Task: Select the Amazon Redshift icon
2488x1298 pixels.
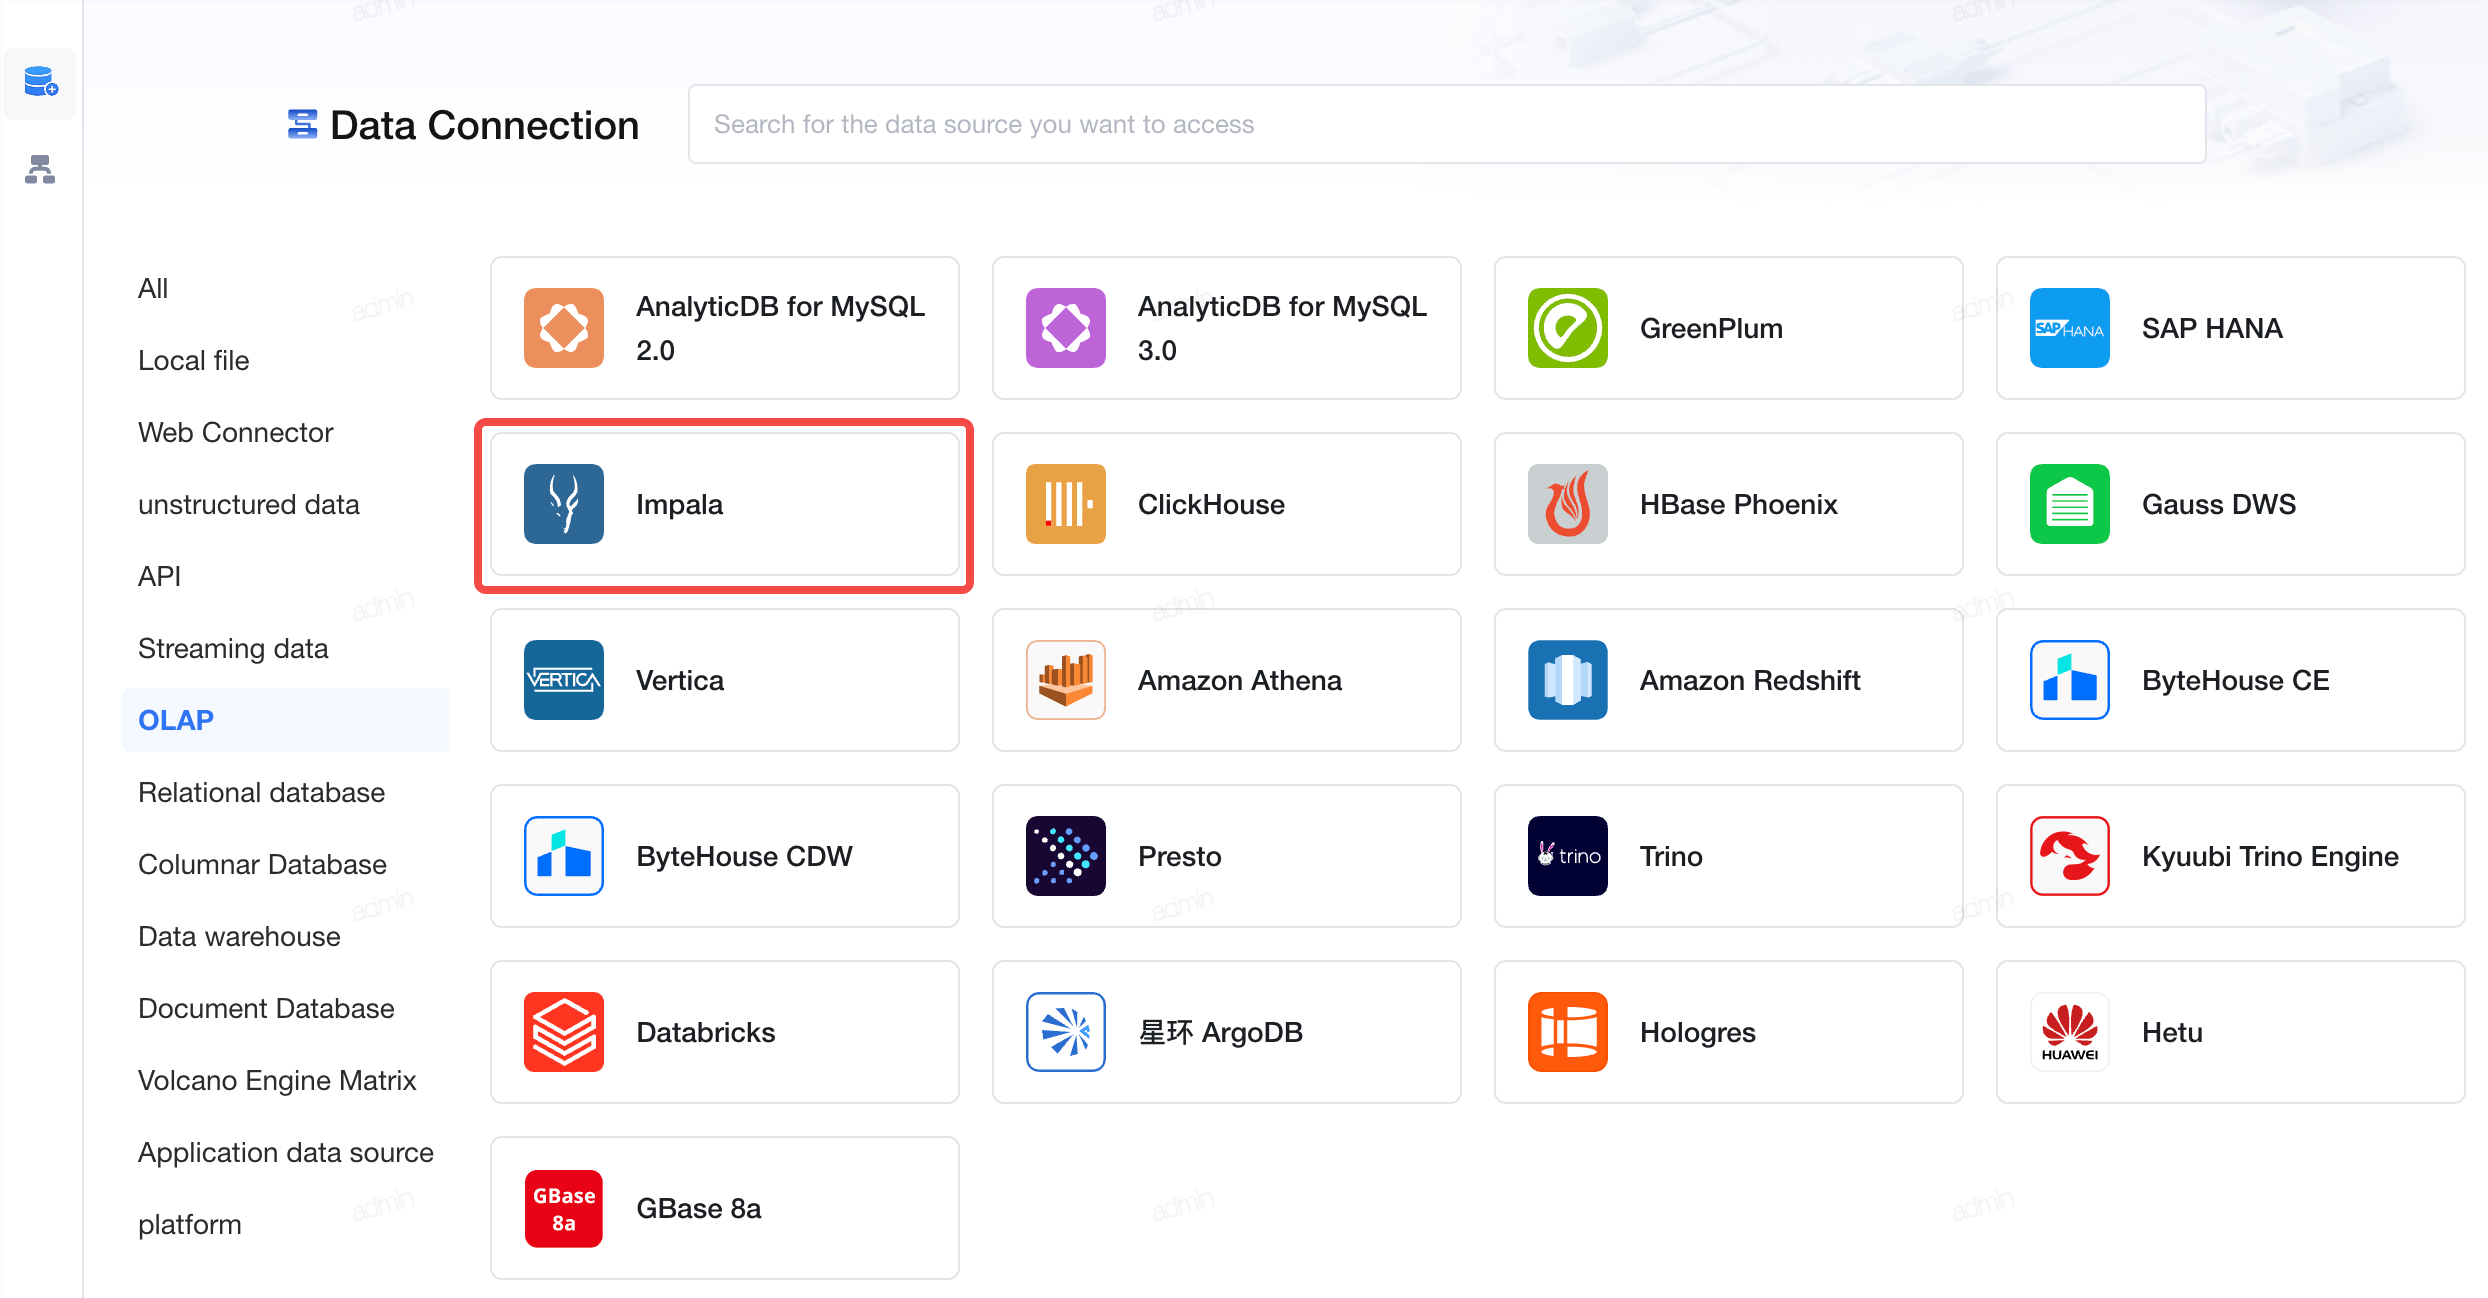Action: pos(1568,680)
